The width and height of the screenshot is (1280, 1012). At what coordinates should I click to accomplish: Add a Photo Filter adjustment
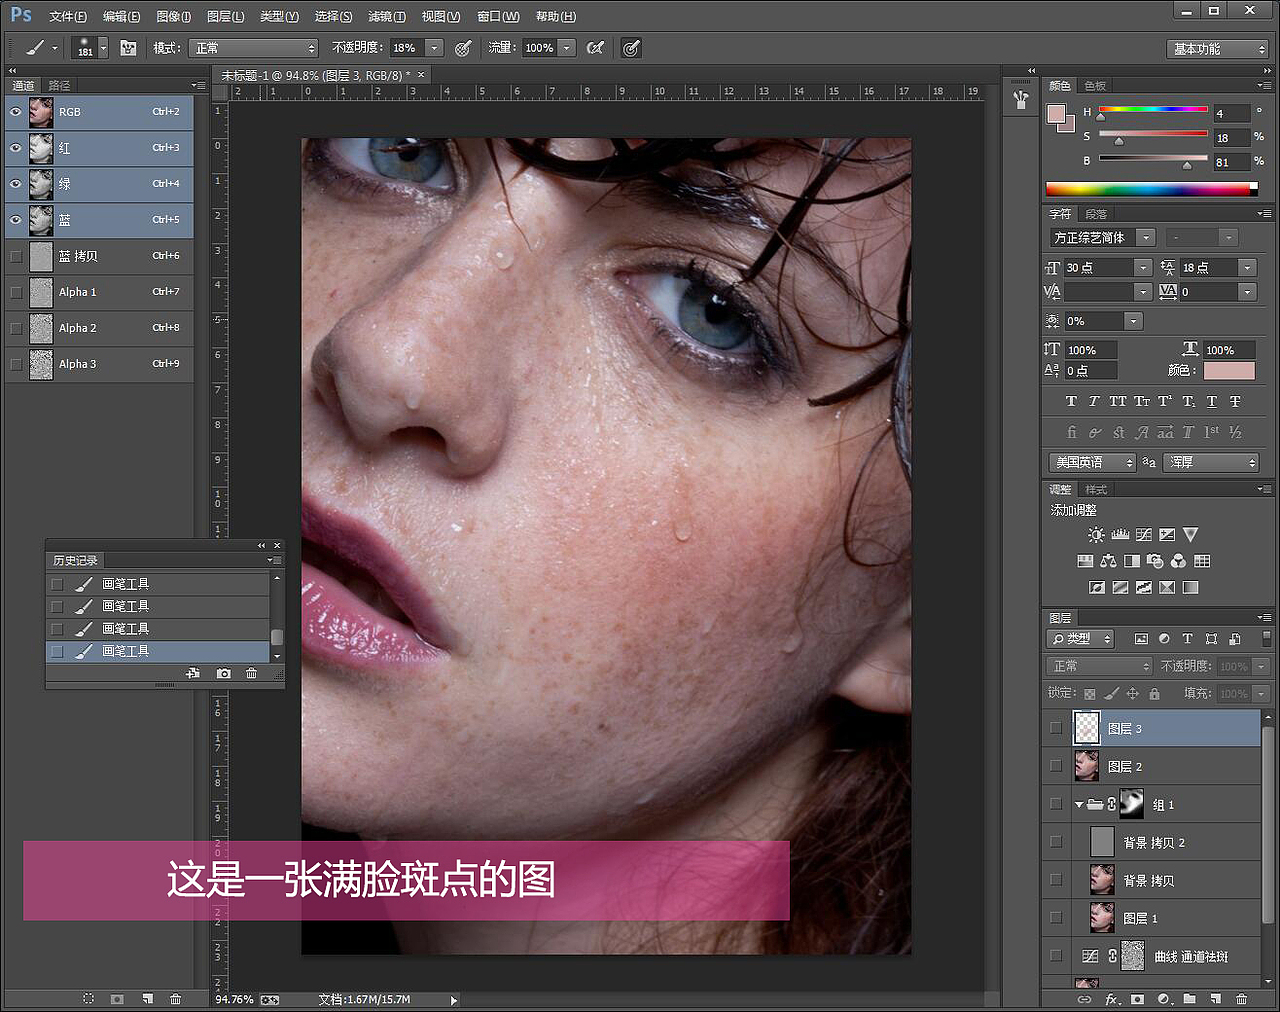pyautogui.click(x=1155, y=561)
